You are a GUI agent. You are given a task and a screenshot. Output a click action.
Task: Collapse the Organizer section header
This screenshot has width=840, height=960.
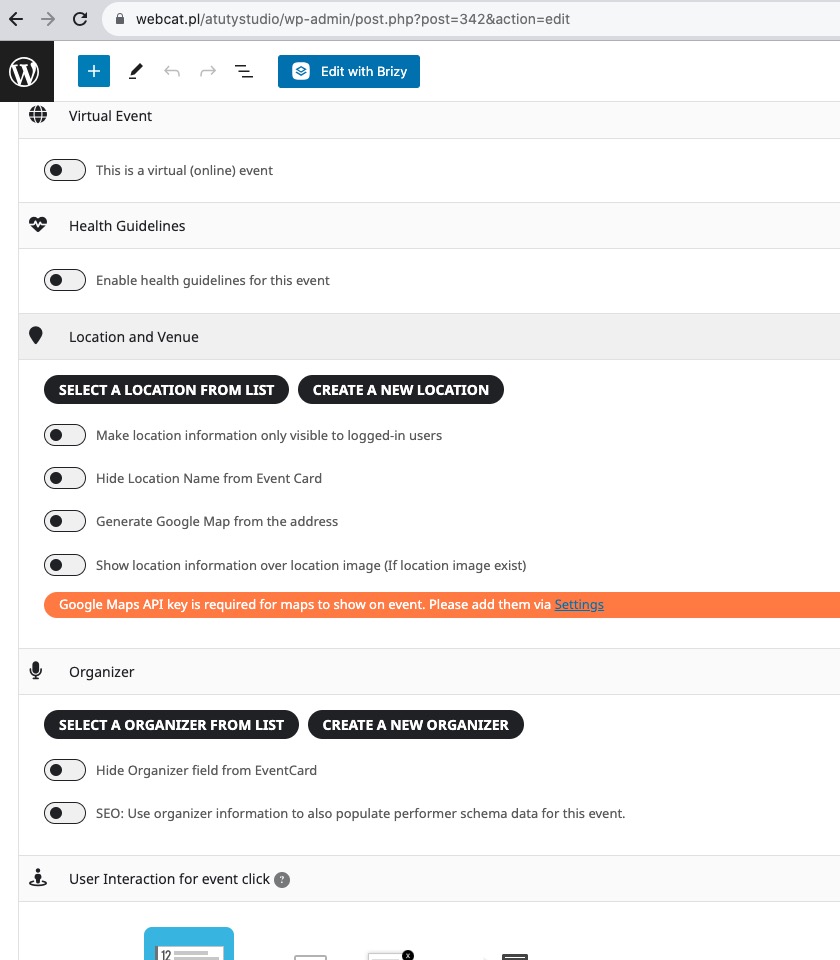[429, 672]
